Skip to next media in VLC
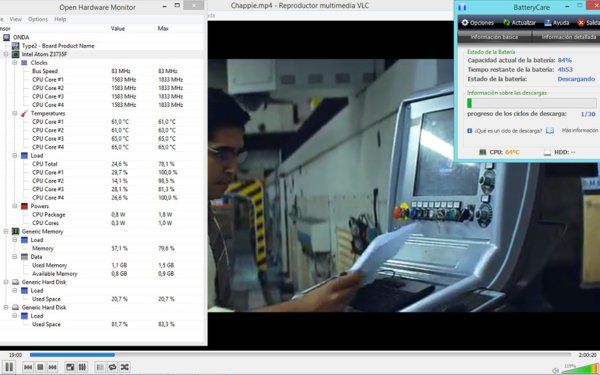Screen dimensions: 600x375 point(52,367)
